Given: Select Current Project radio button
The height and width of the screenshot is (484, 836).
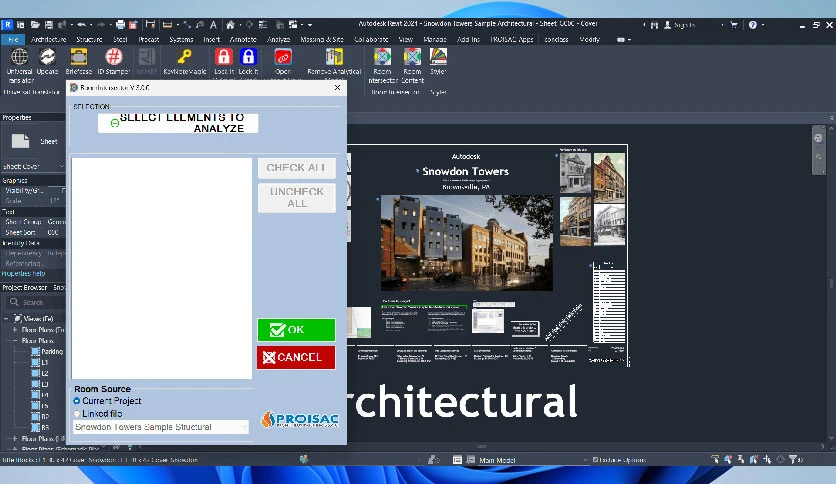Looking at the screenshot, I should [77, 401].
